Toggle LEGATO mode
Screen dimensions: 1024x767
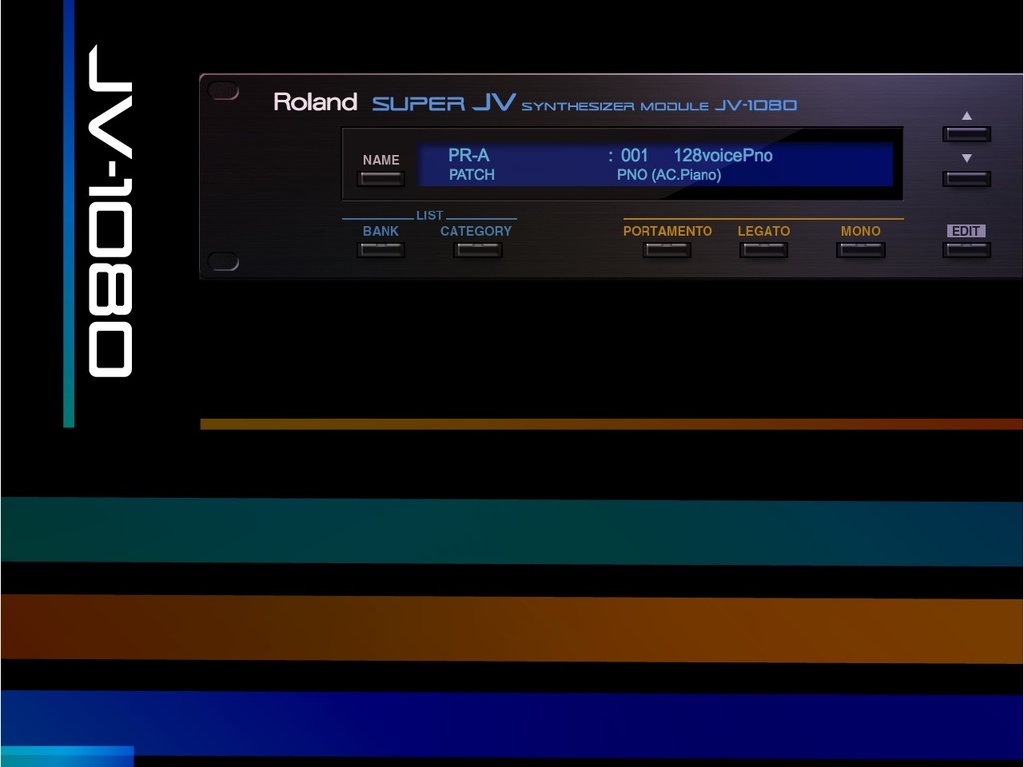point(763,250)
